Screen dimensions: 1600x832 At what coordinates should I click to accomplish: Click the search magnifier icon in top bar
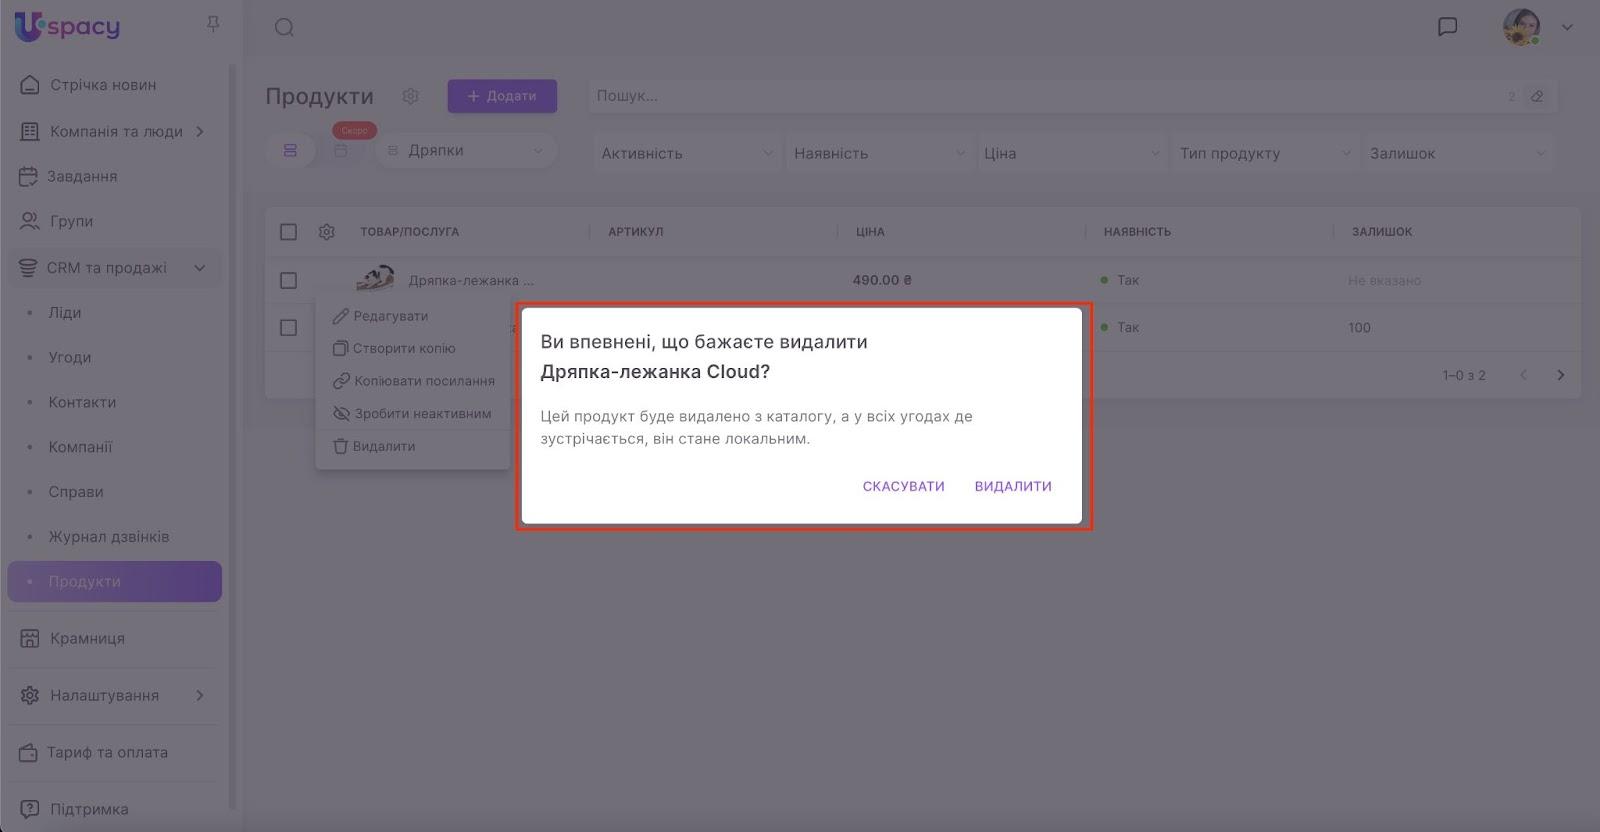coord(284,27)
